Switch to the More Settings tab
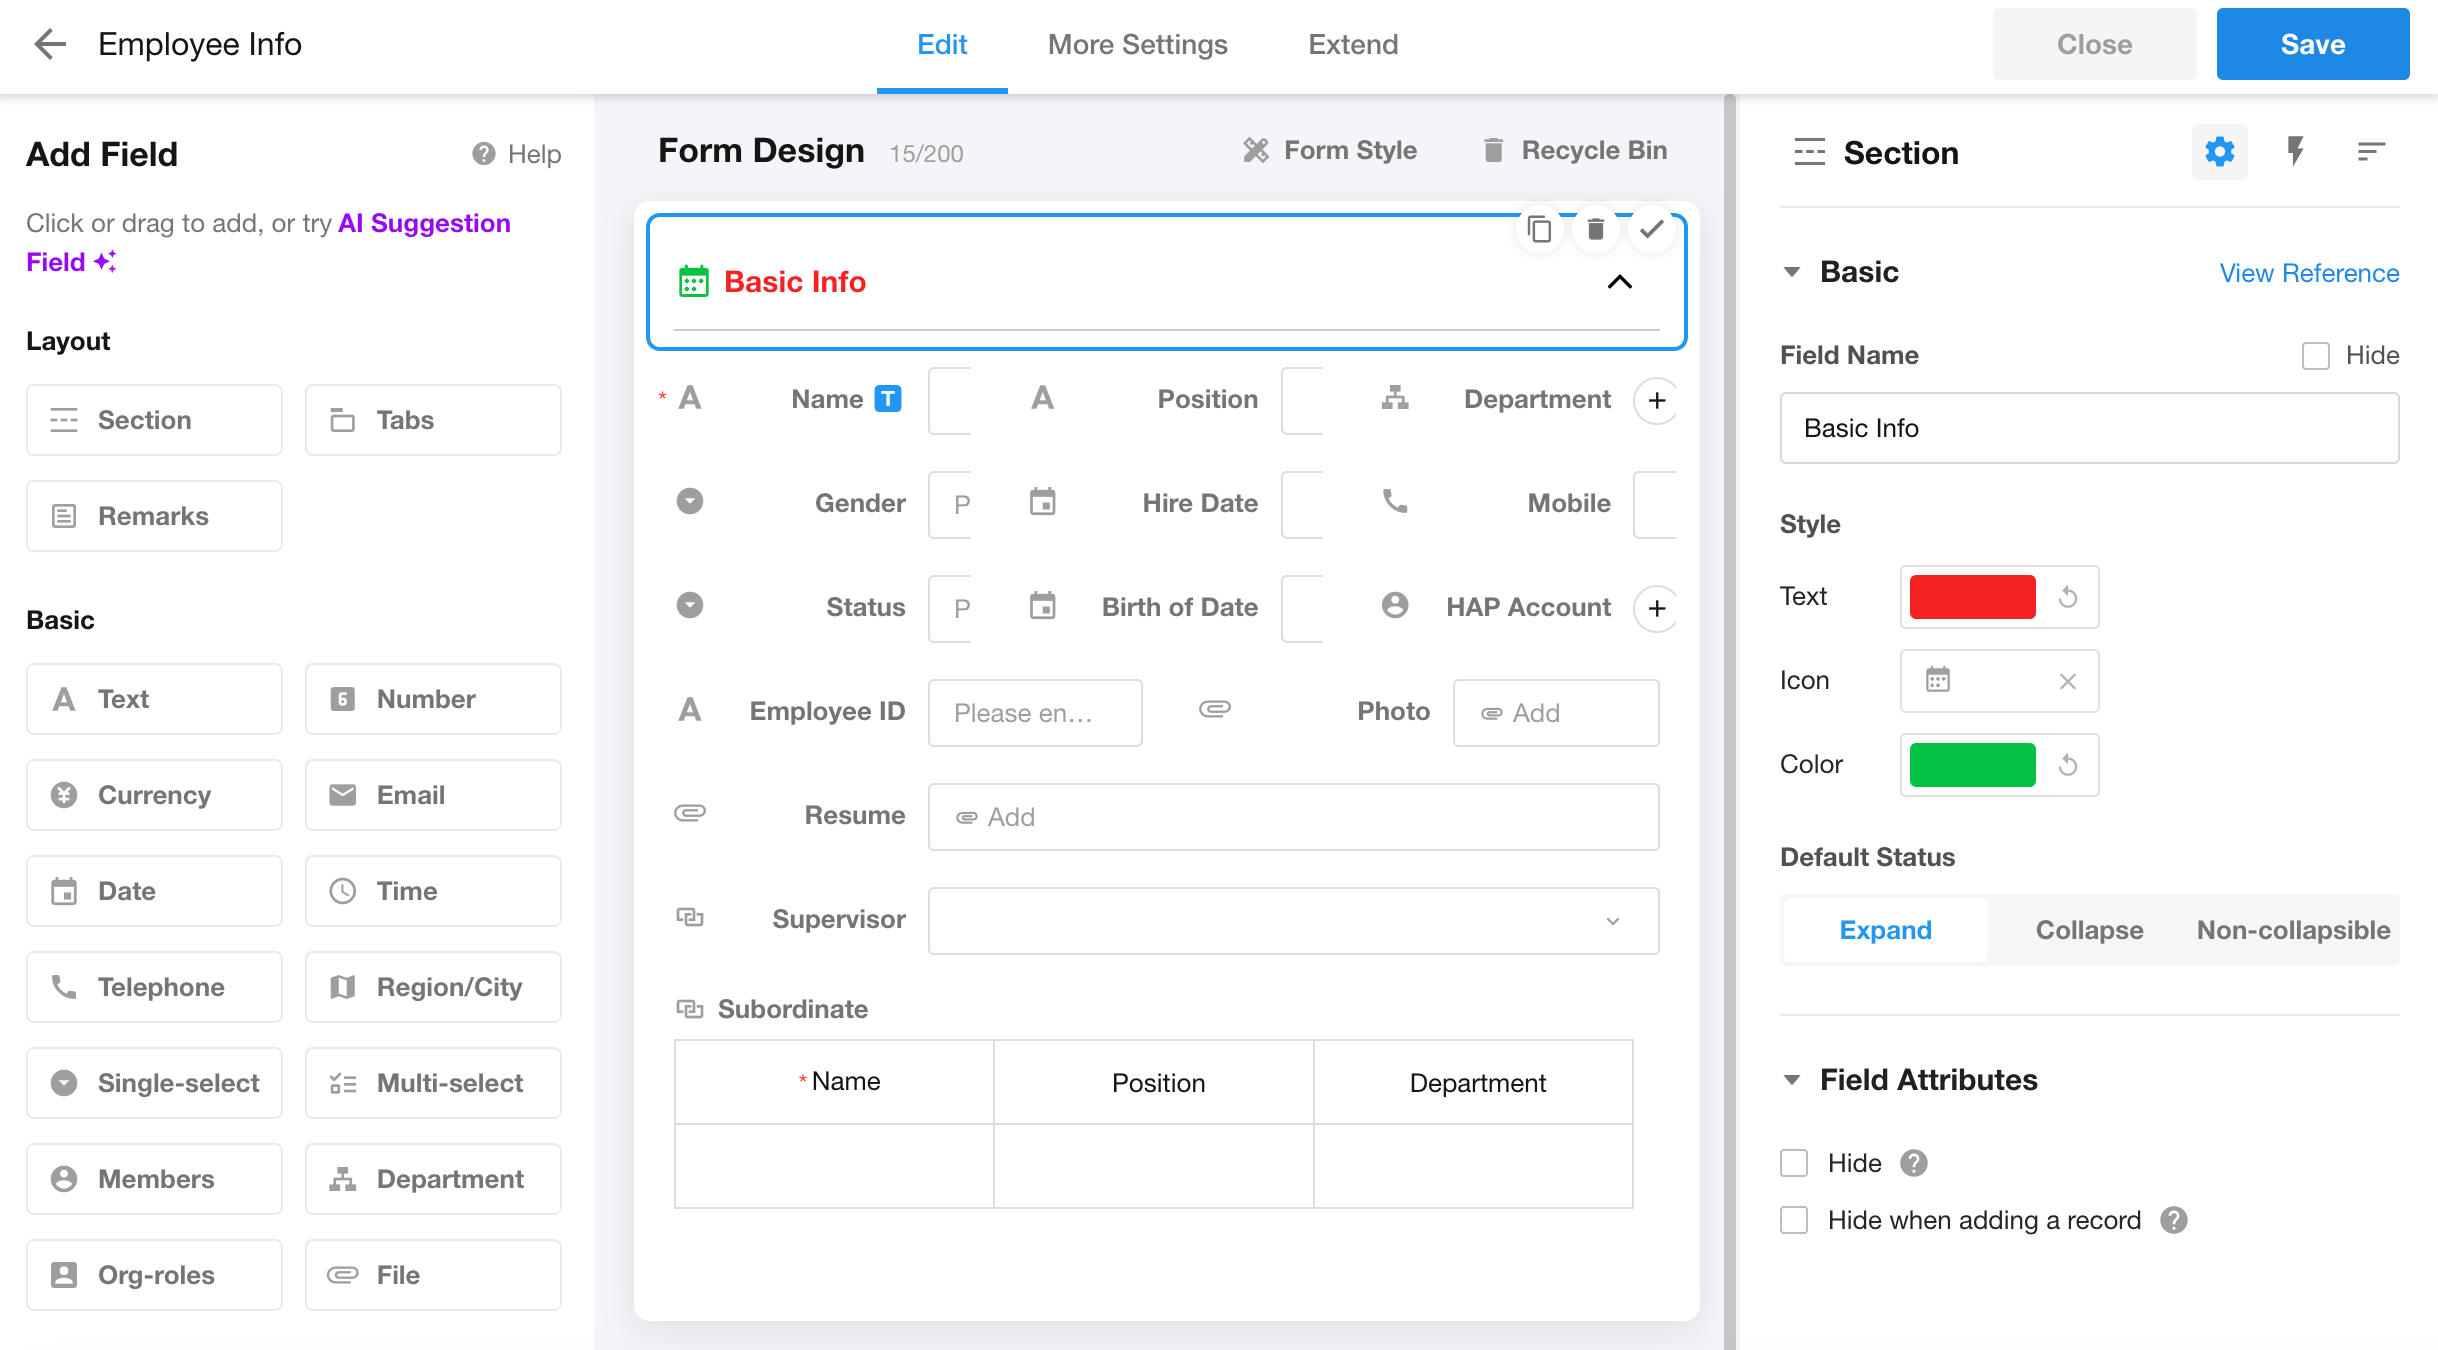 (1137, 44)
